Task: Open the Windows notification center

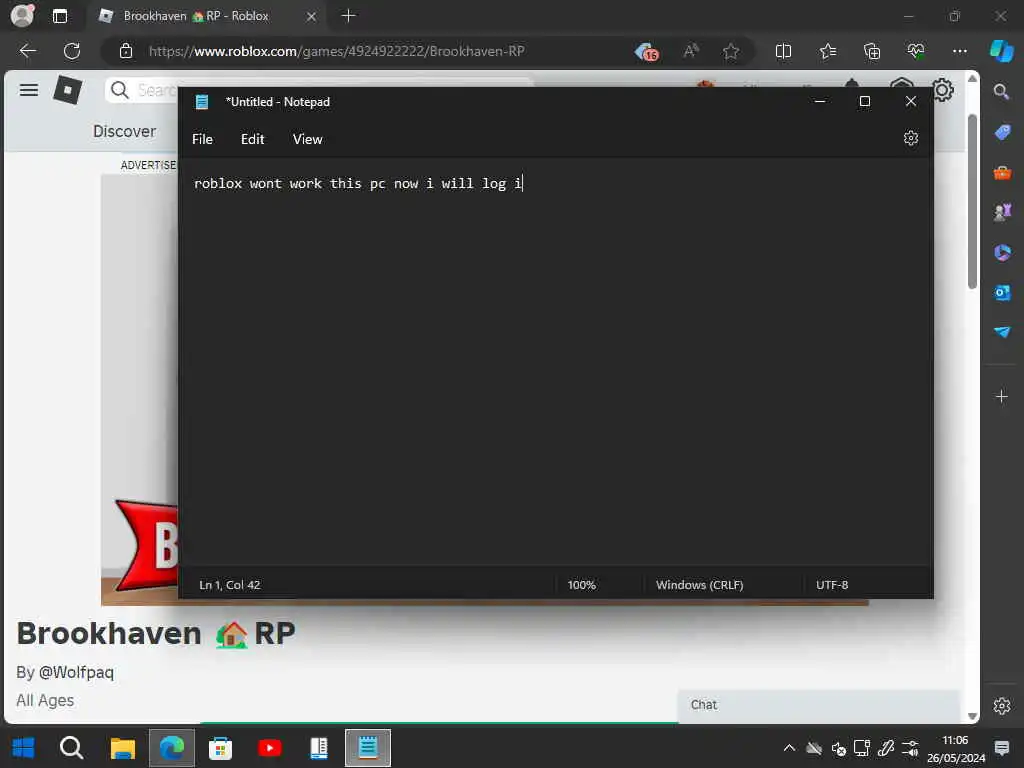Action: (x=1002, y=748)
